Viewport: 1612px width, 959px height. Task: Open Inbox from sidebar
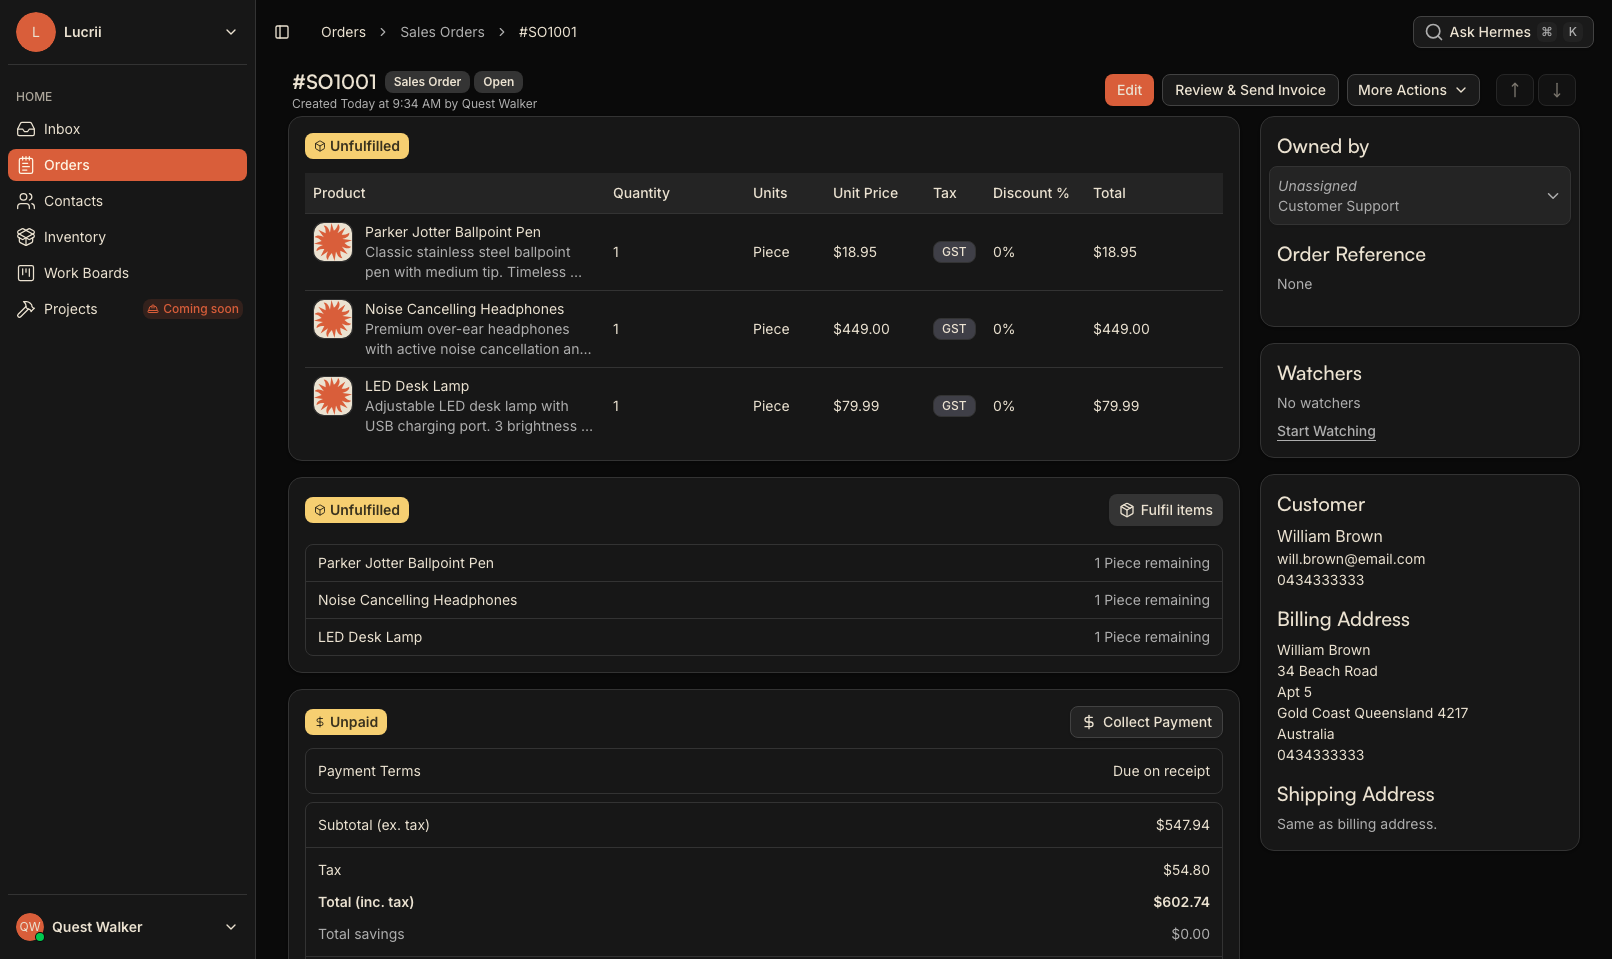[127, 129]
